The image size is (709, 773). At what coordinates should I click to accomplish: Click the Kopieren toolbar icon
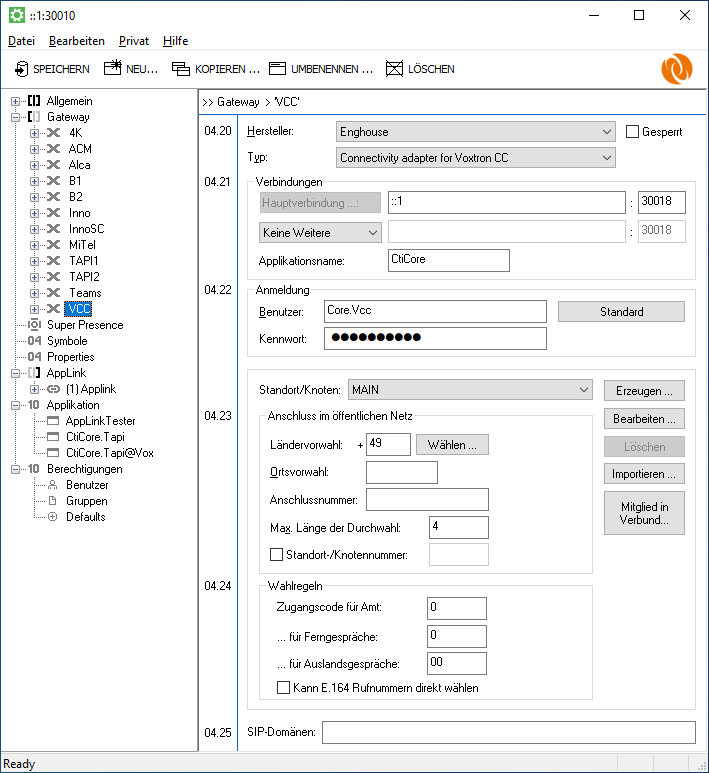(x=180, y=69)
